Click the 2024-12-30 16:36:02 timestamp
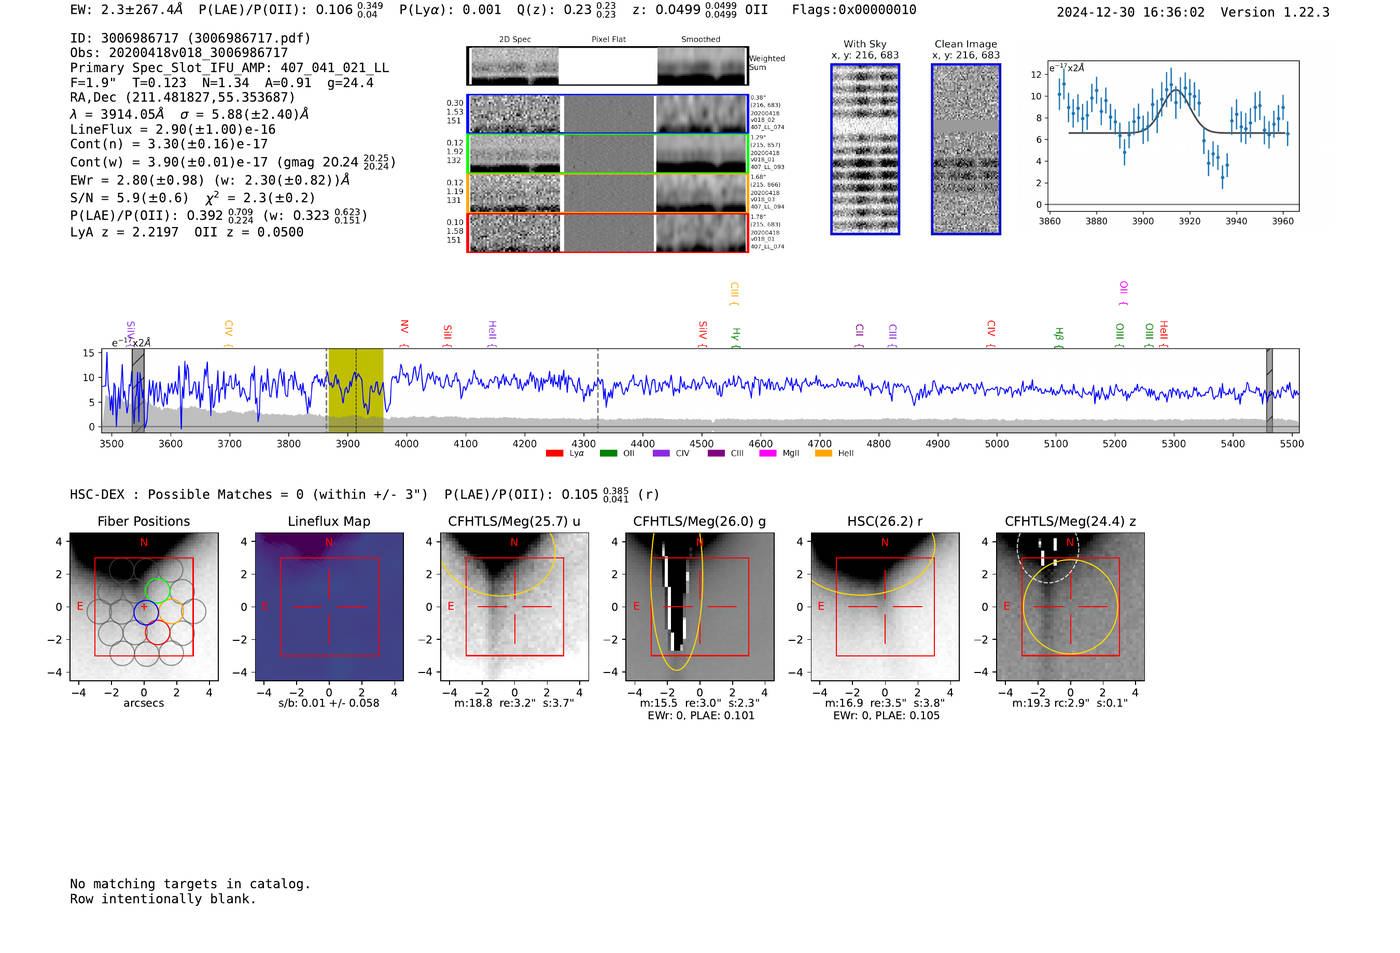The image size is (1400, 953). [1131, 12]
